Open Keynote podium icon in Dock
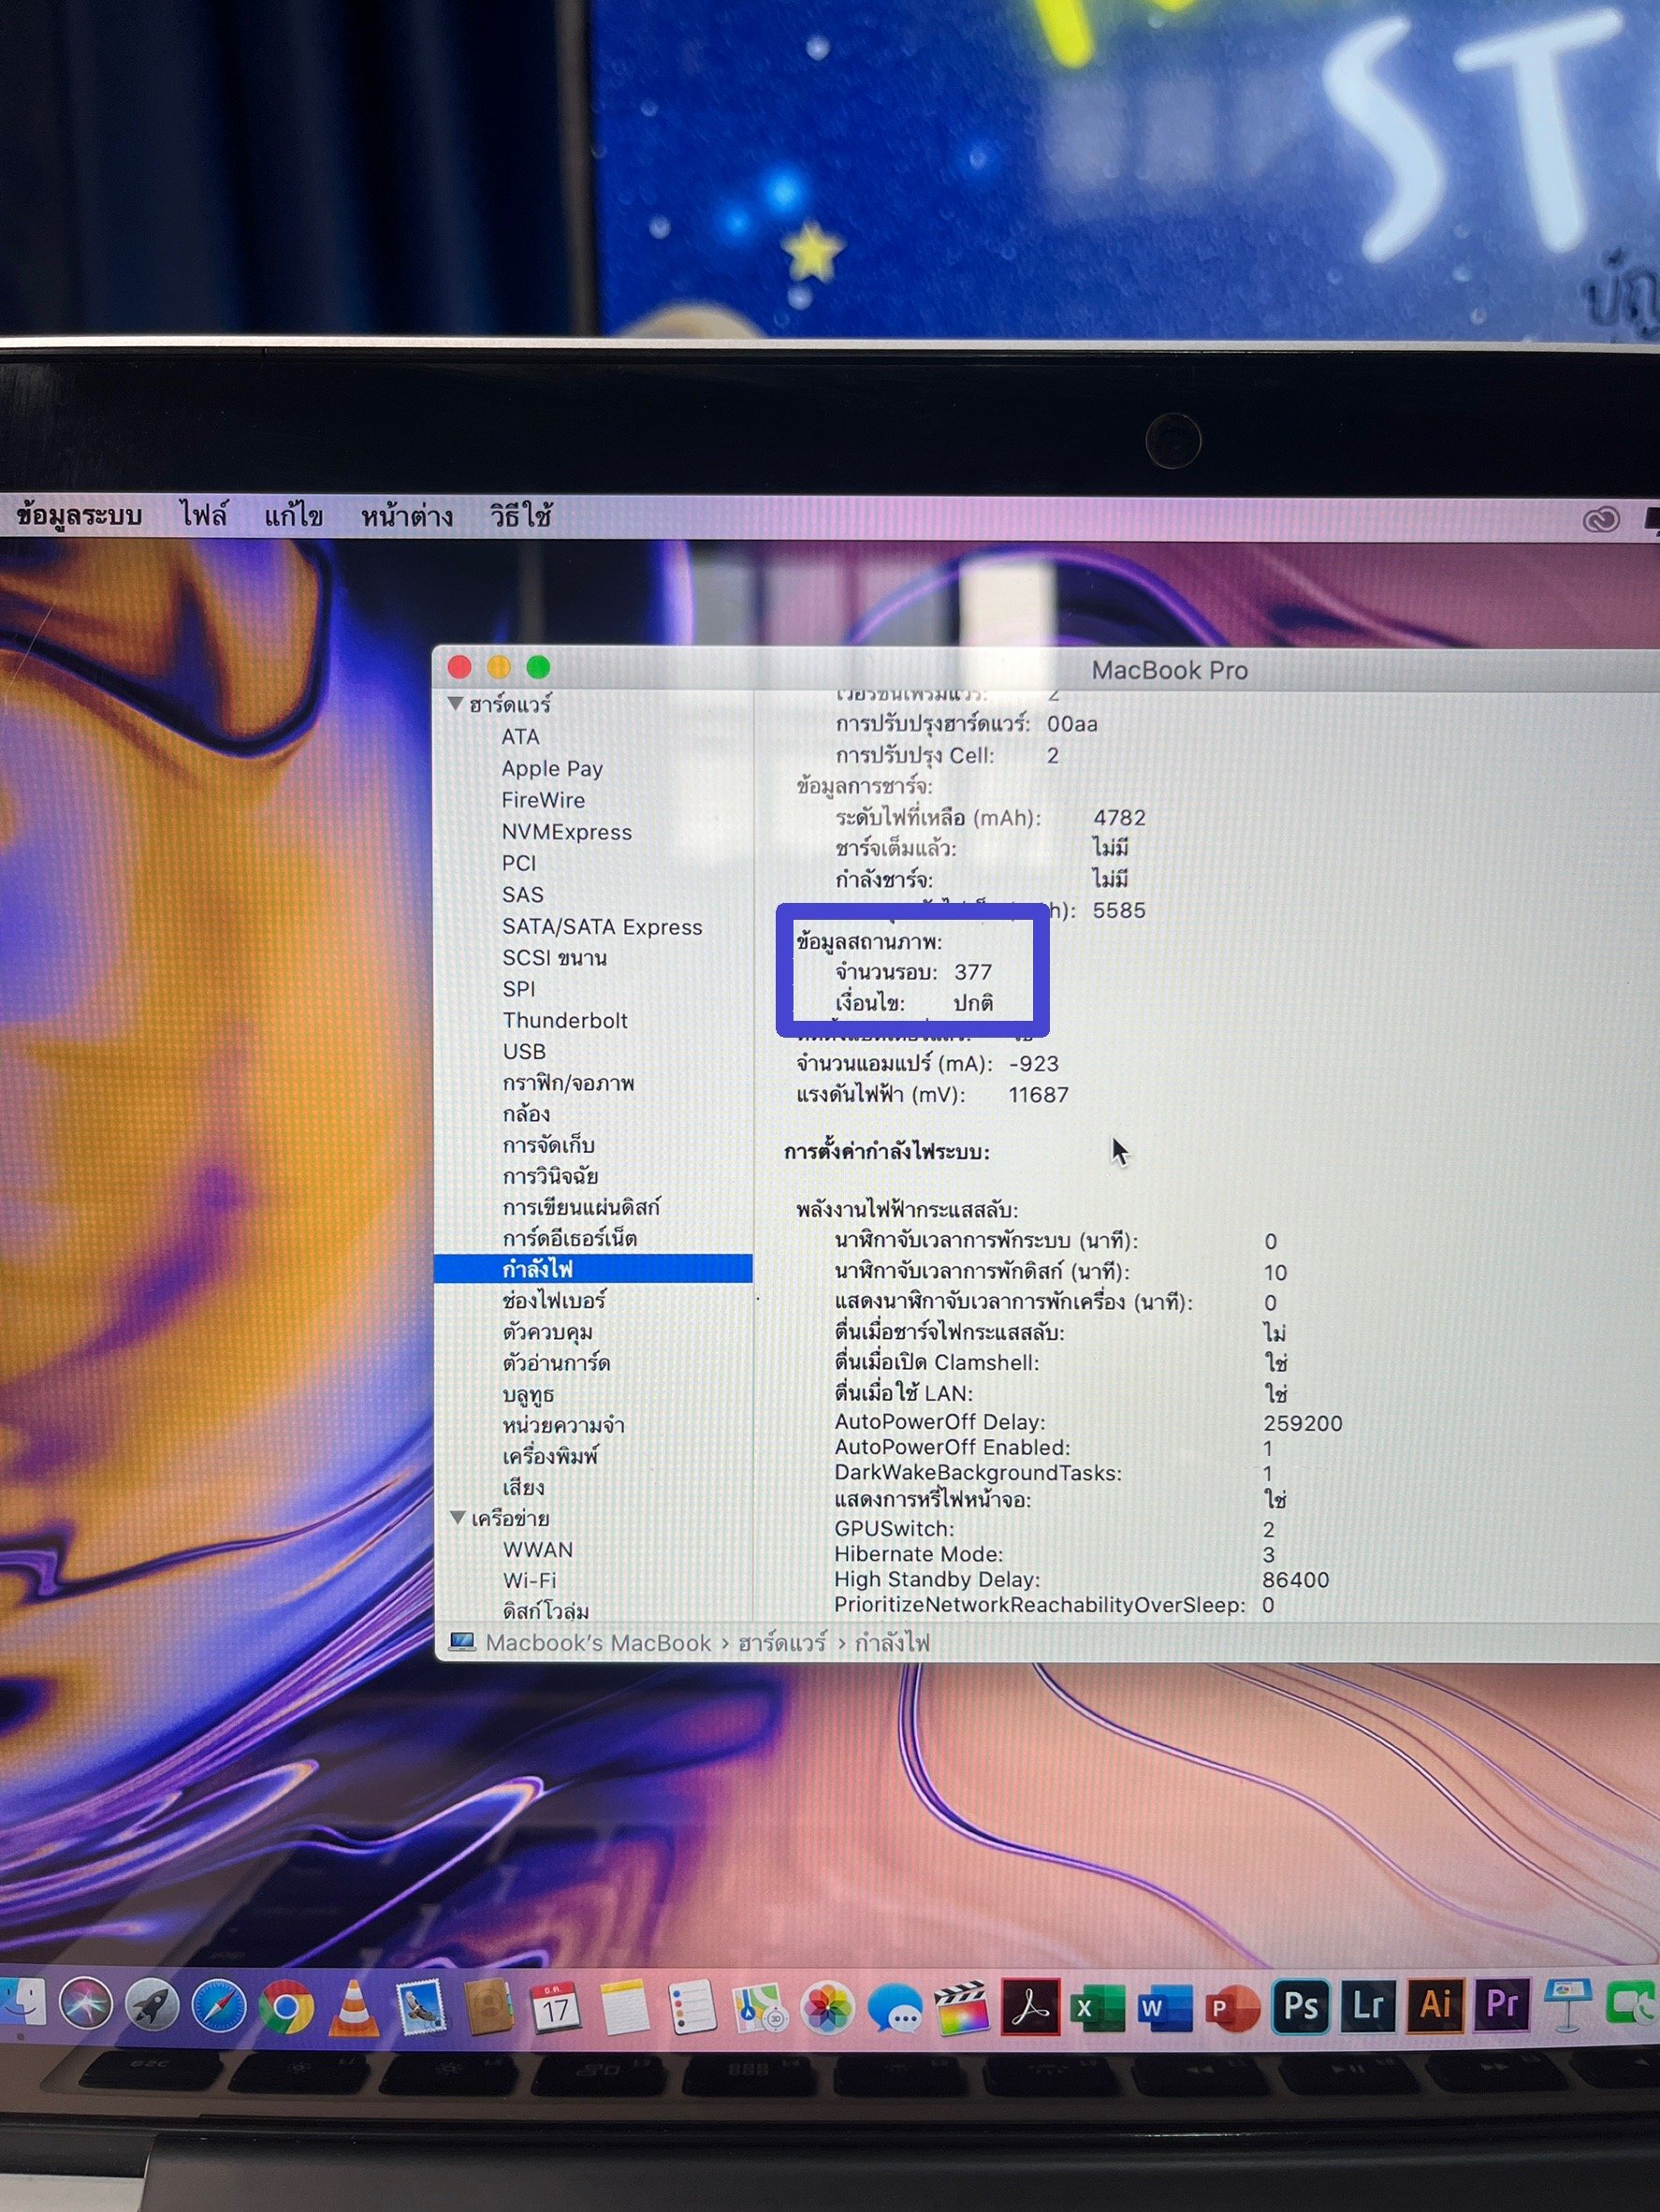 (x=1567, y=2004)
